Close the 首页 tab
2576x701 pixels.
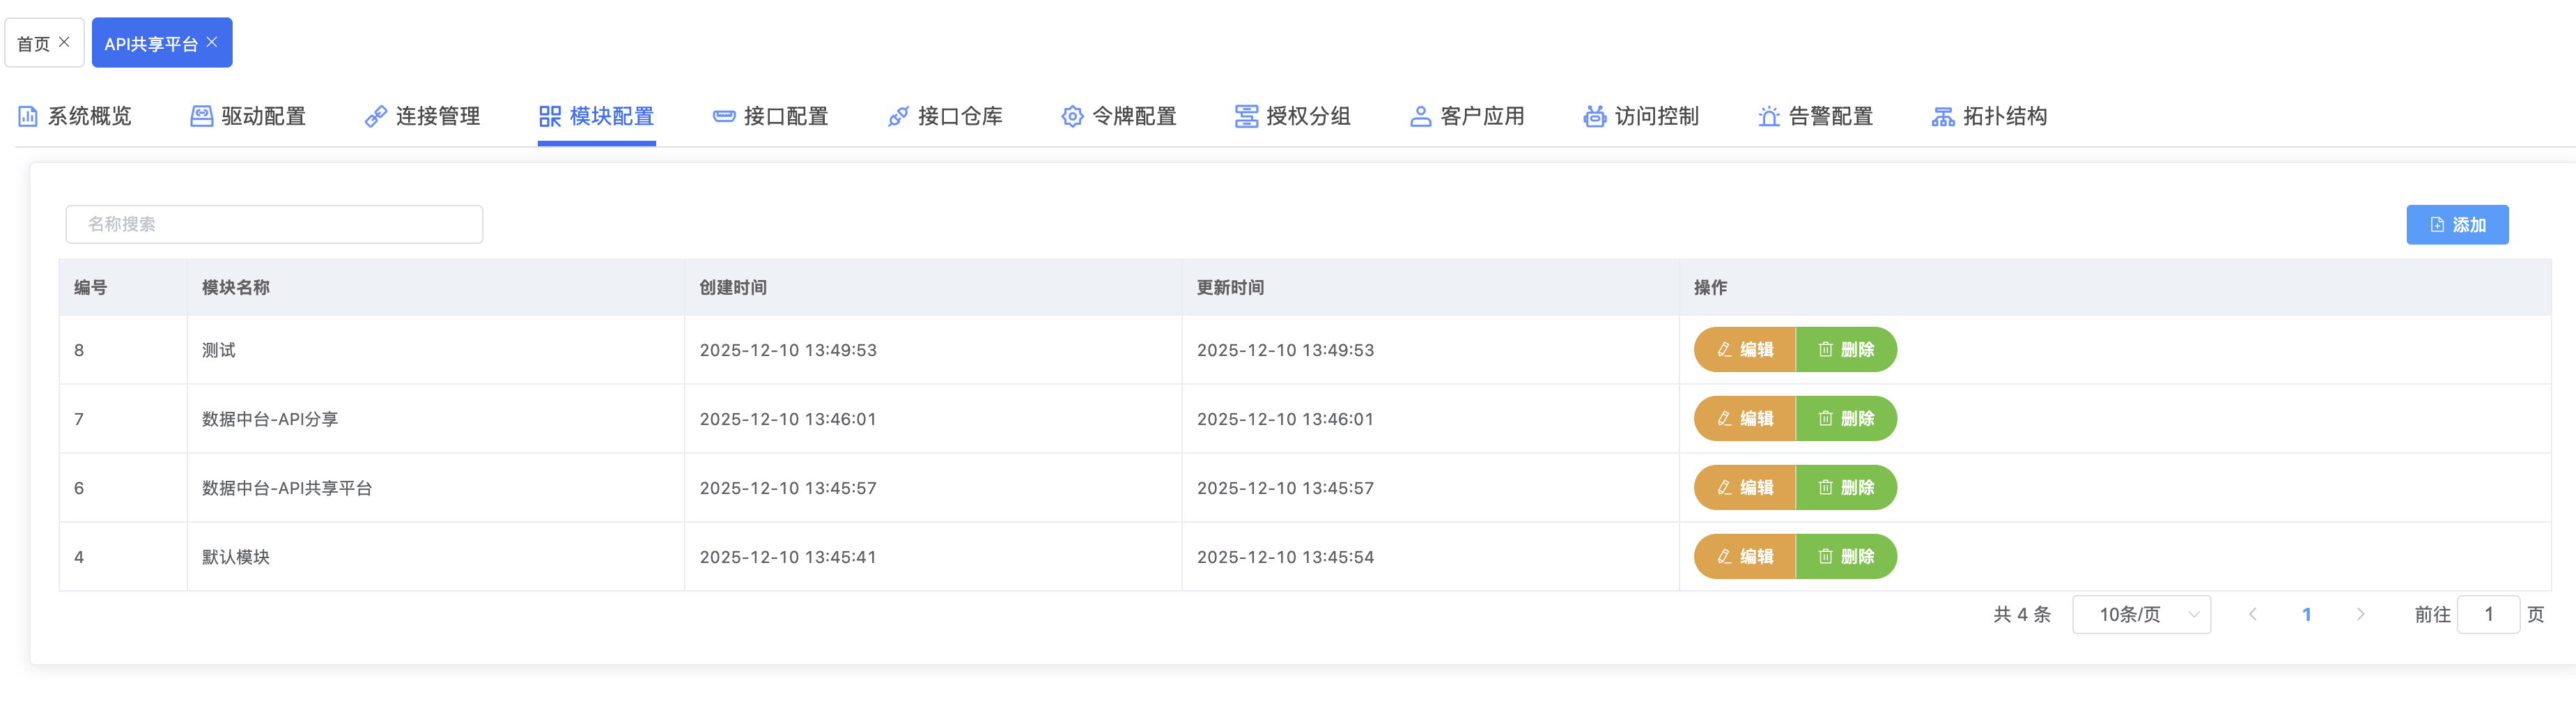click(64, 42)
